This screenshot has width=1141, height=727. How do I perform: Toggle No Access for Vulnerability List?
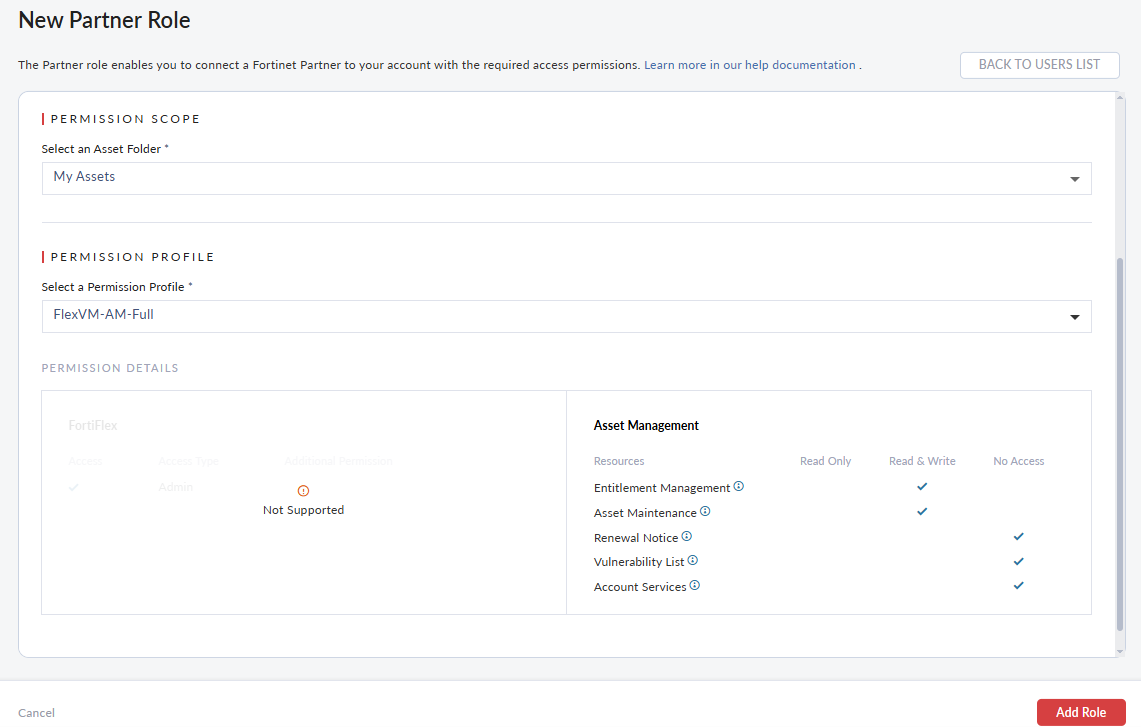pos(1018,561)
